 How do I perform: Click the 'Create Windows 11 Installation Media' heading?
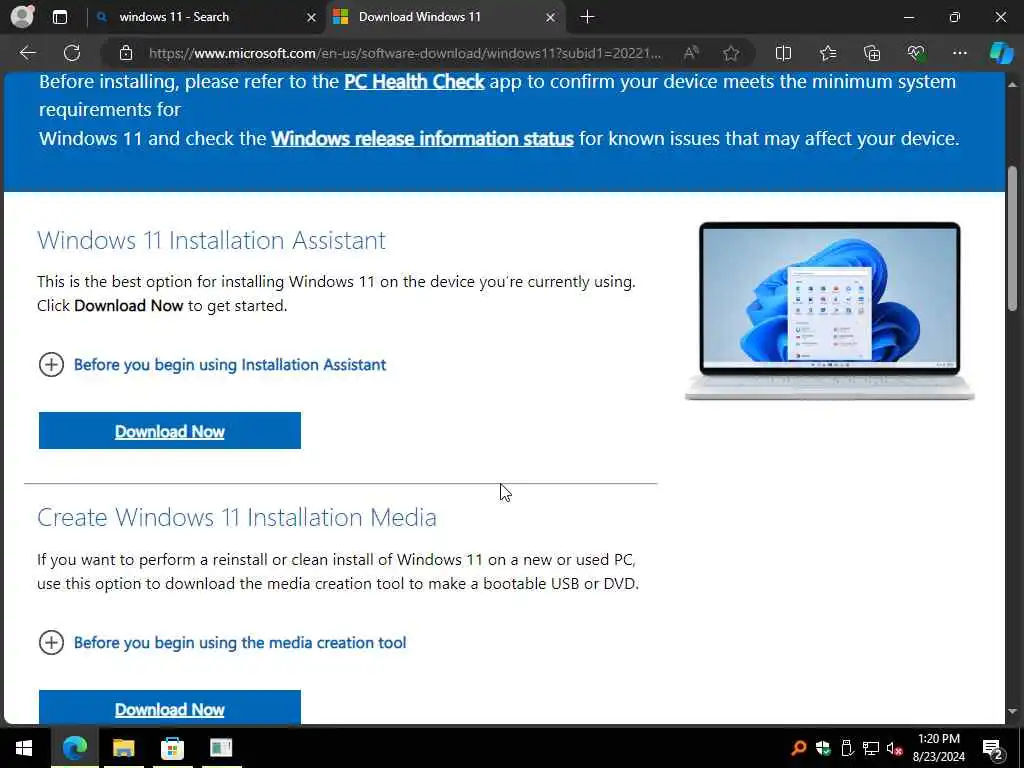[x=236, y=517]
